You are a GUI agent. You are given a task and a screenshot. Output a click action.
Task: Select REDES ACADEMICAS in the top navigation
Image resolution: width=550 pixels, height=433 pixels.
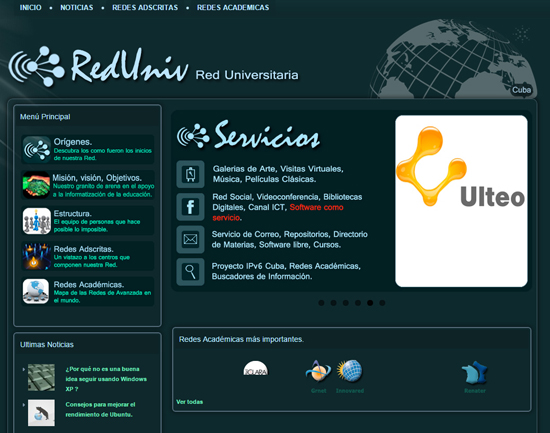click(x=233, y=7)
